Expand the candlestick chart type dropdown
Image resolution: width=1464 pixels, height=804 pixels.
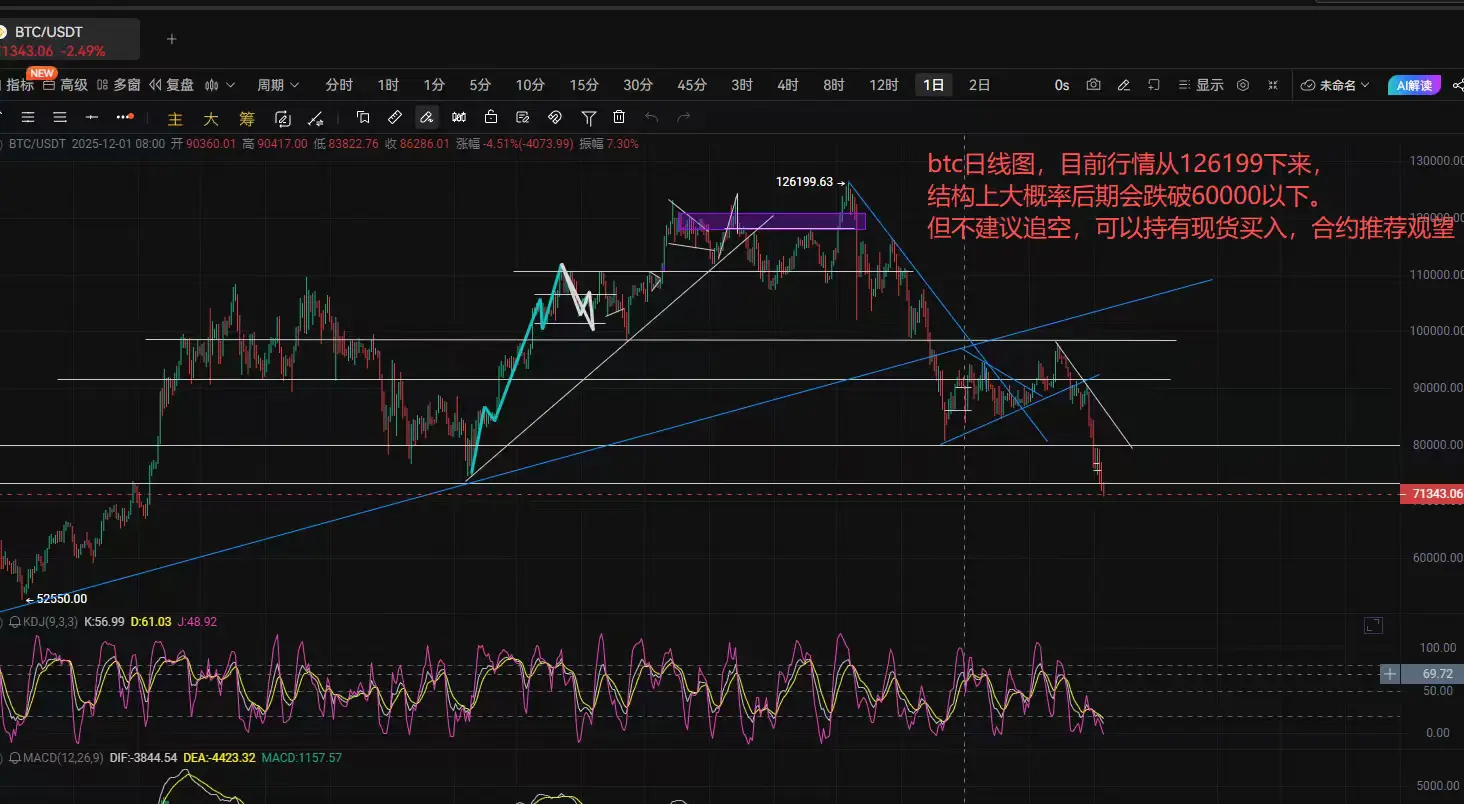coord(221,85)
